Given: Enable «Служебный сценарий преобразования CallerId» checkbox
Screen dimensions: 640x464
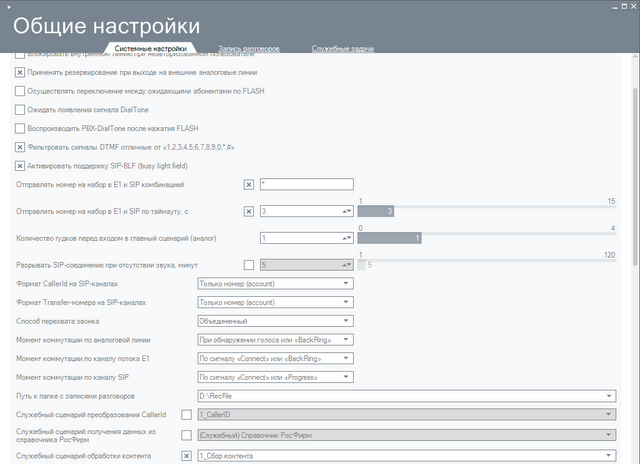Looking at the screenshot, I should 186,414.
